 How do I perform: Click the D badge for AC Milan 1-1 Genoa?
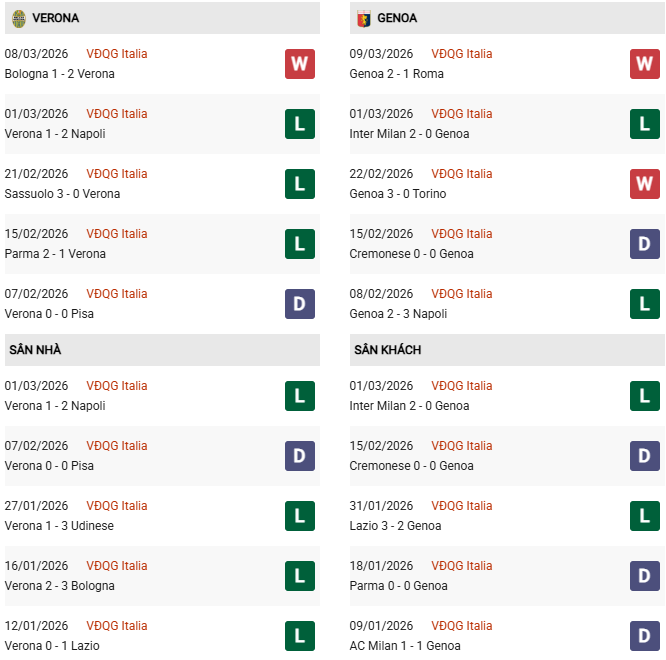click(x=644, y=636)
